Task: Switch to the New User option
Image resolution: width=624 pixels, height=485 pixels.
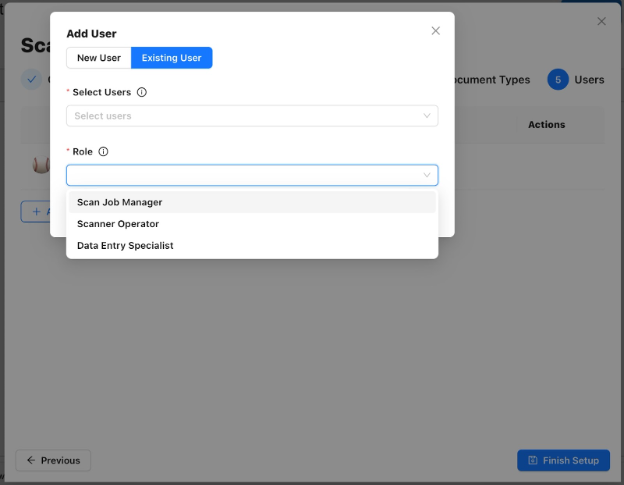Action: [99, 58]
